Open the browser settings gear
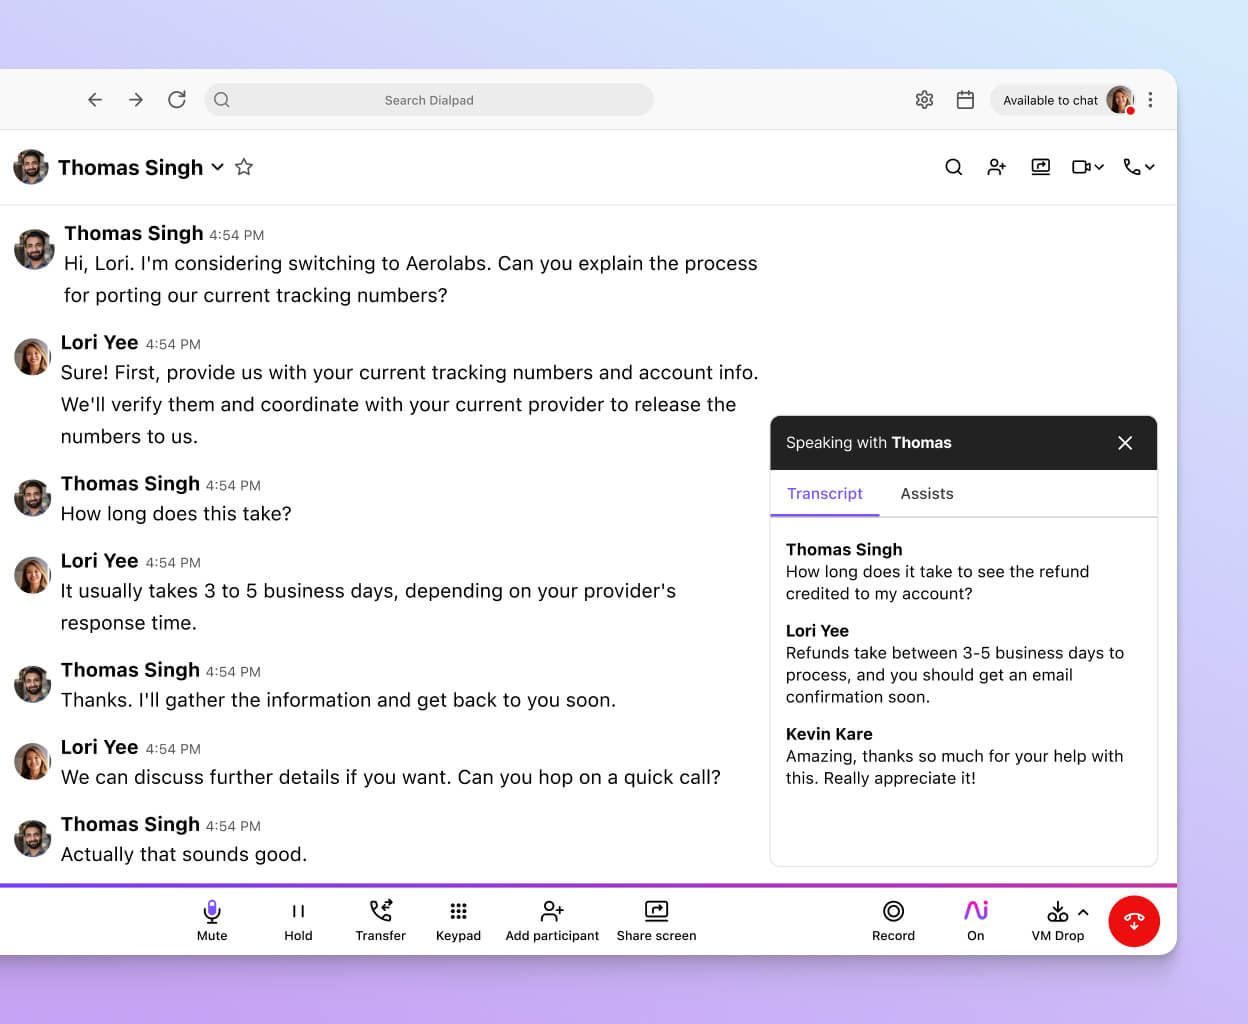1248x1024 pixels. click(924, 100)
